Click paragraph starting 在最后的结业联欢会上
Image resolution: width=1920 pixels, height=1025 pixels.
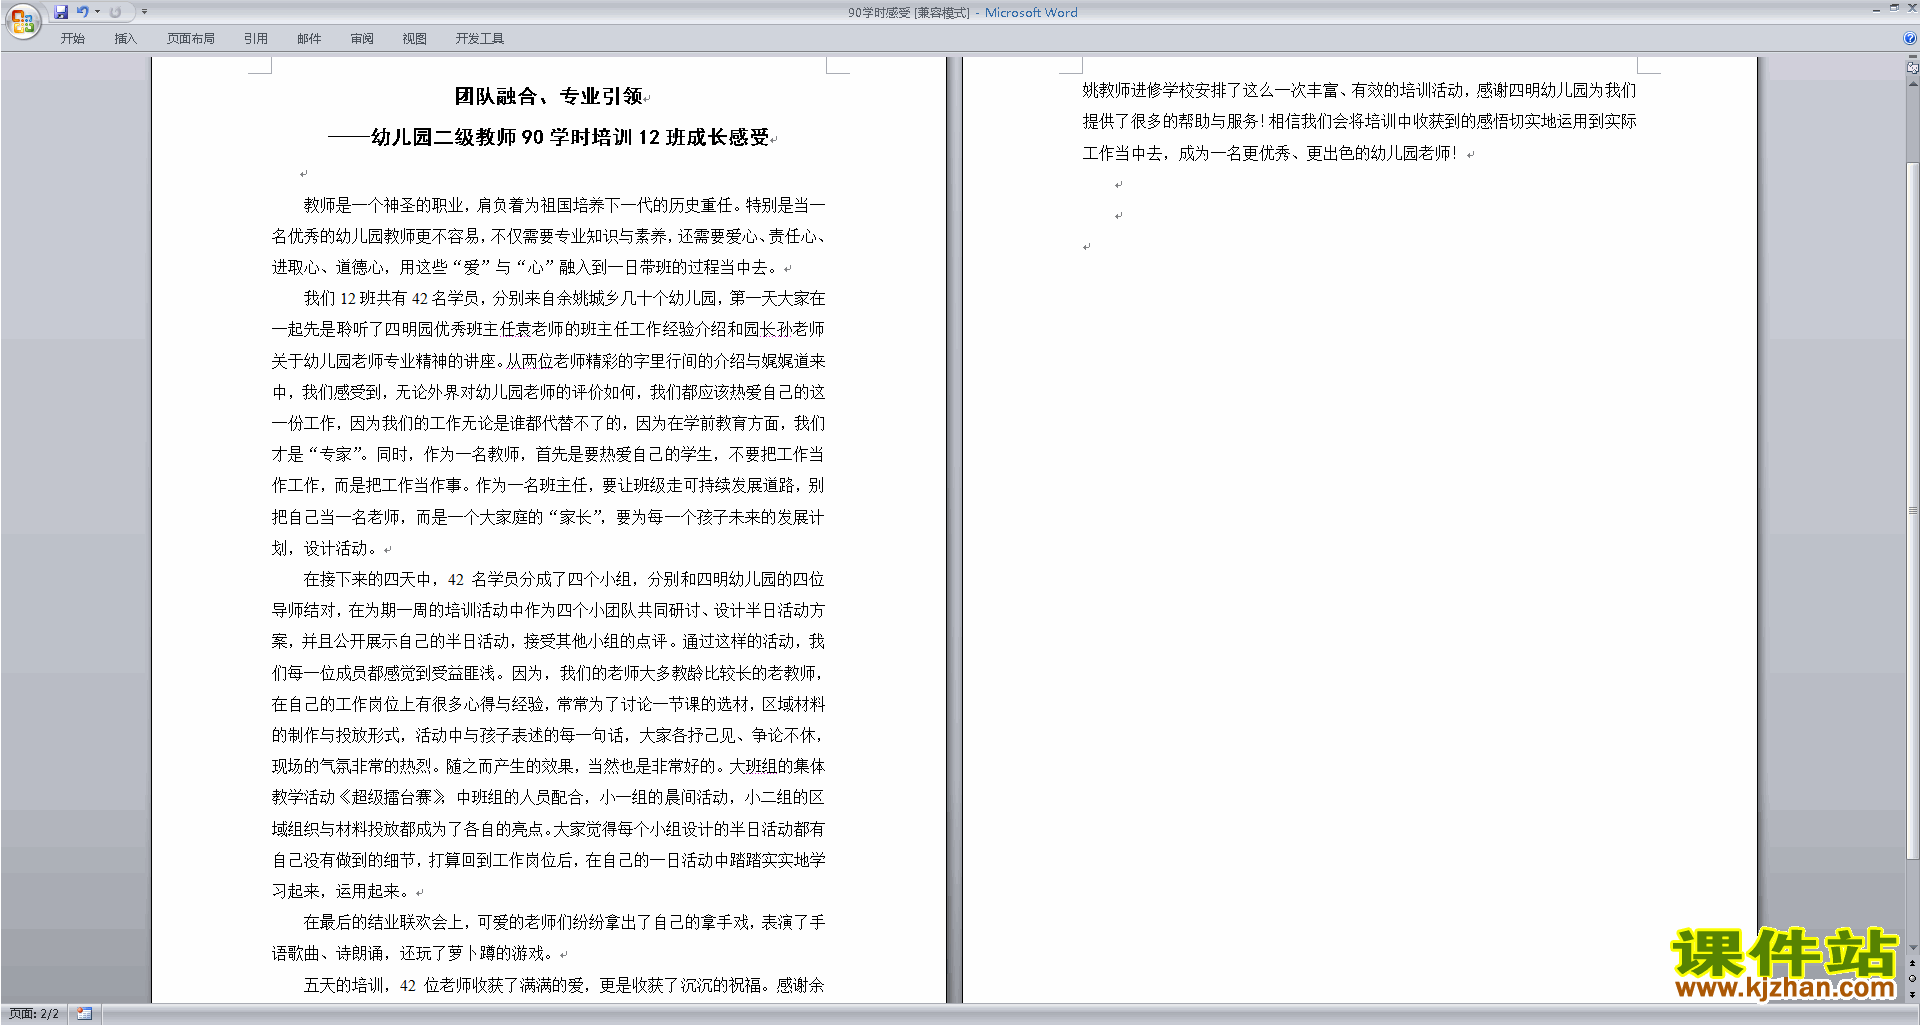coord(548,938)
